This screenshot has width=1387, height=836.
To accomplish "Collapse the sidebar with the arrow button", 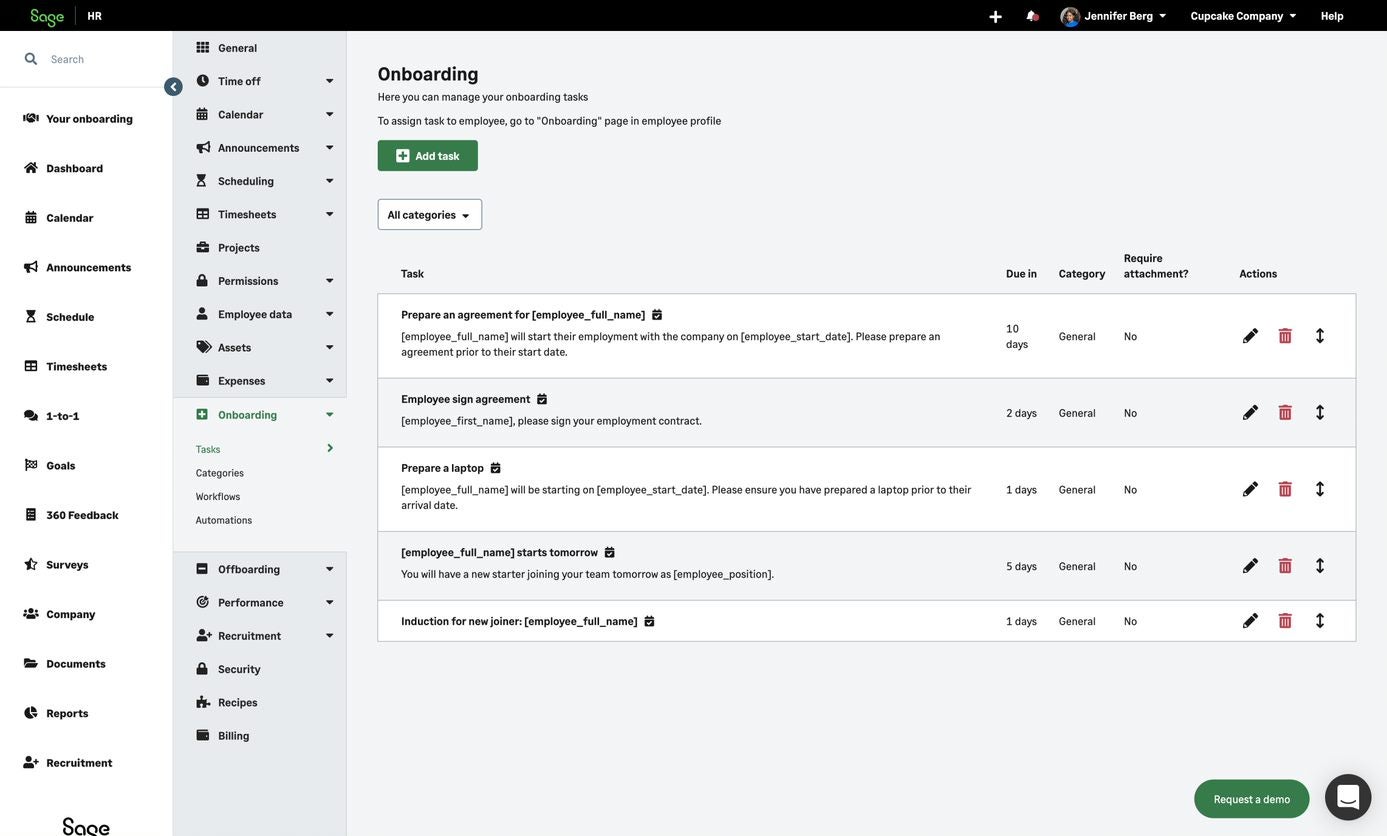I will (x=173, y=87).
